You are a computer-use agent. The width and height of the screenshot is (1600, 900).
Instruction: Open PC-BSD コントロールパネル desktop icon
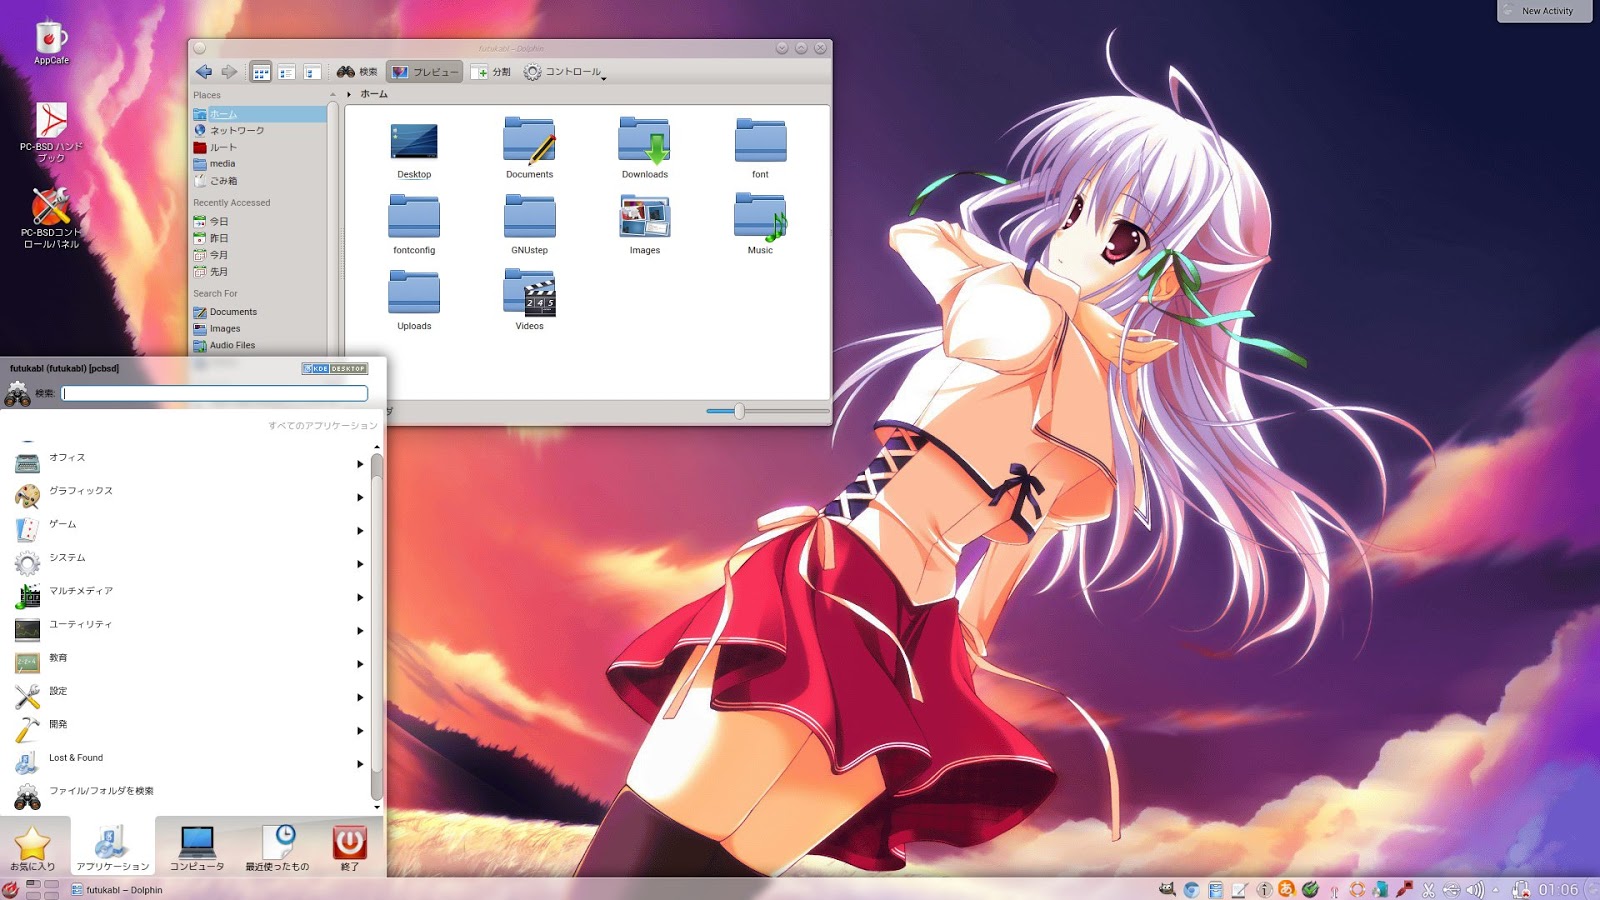(51, 218)
